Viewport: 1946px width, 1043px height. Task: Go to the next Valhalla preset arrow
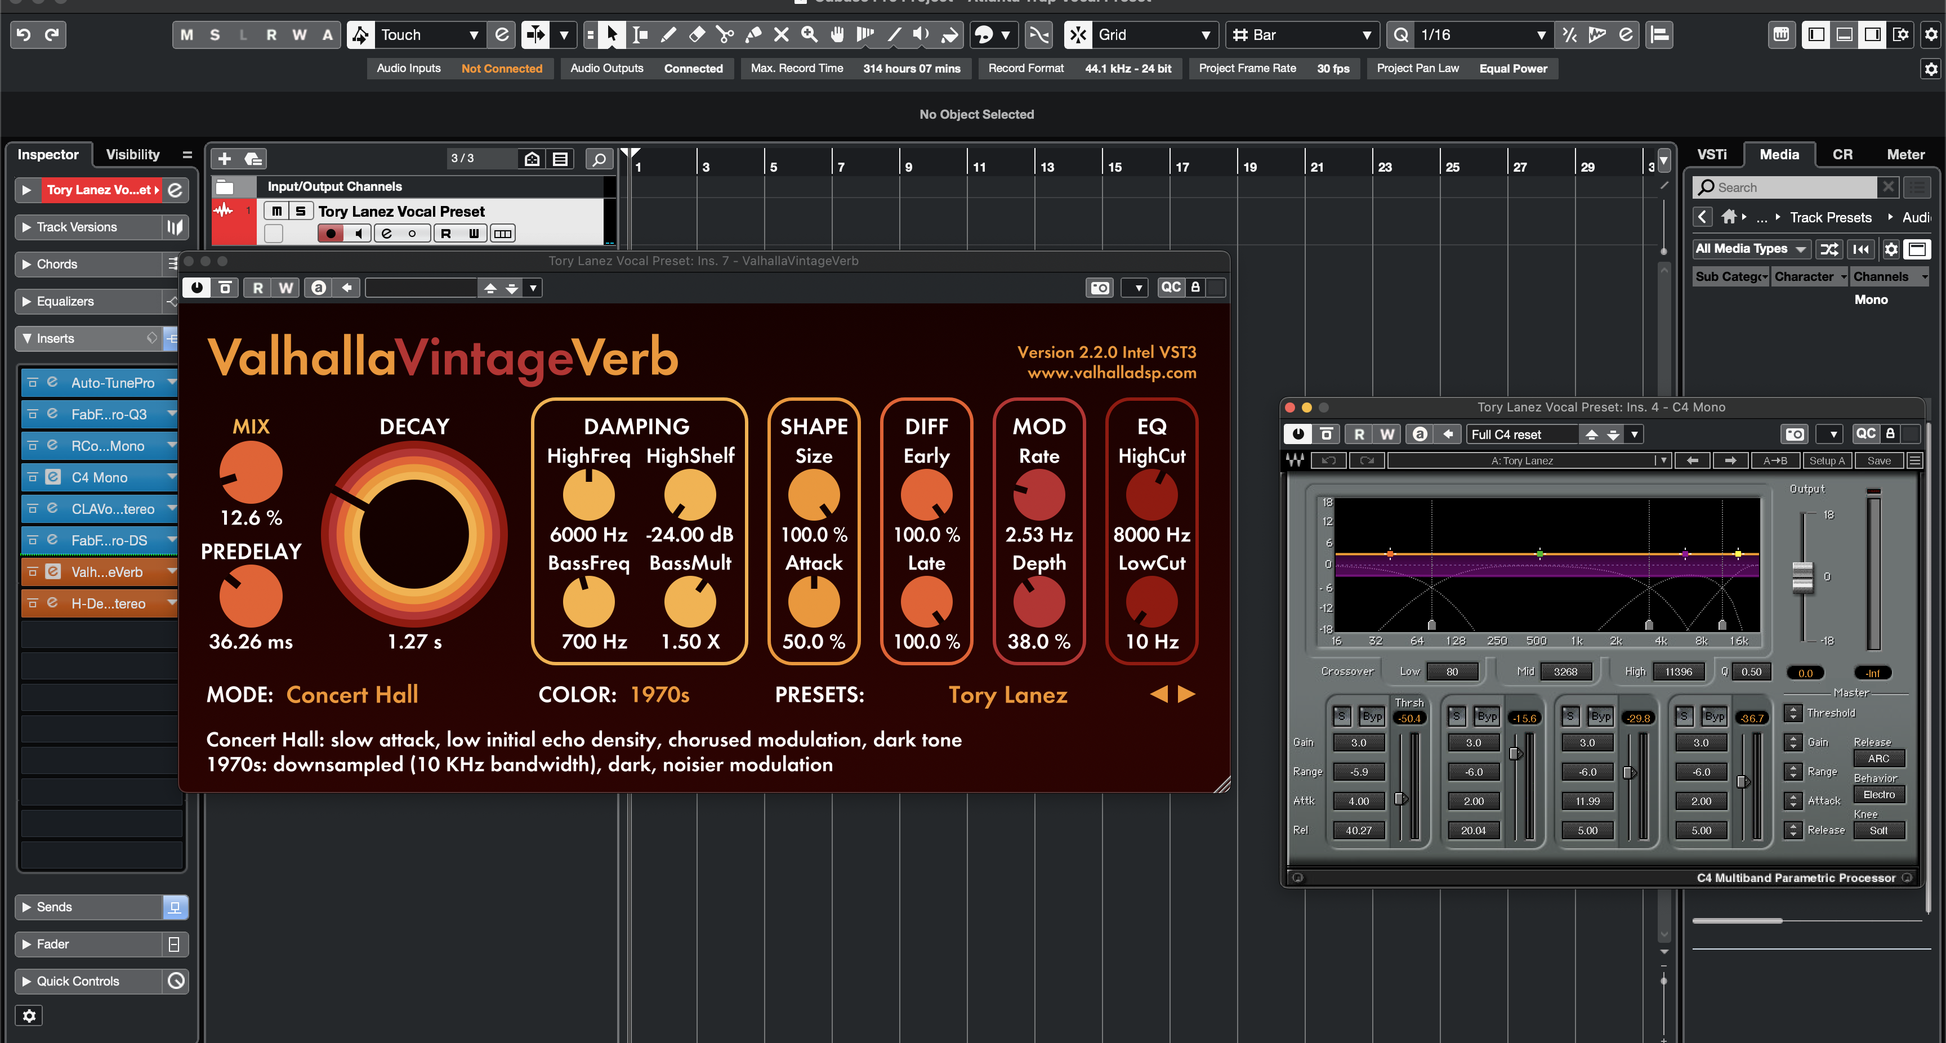[1187, 694]
